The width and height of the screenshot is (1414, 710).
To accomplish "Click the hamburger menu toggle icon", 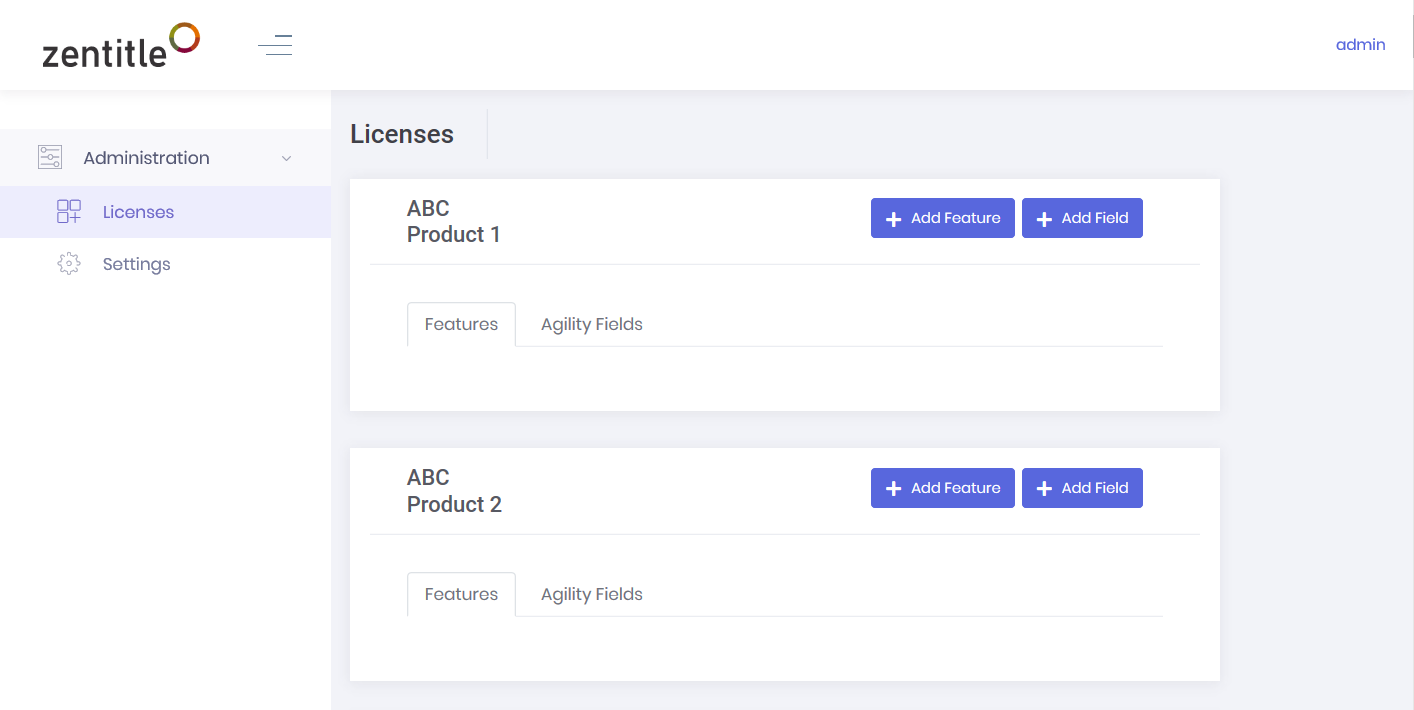I will click(x=275, y=45).
